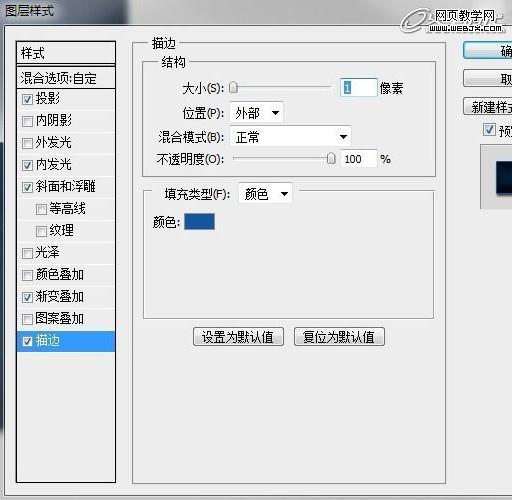Click the 不透明度 opacity slider handle
This screenshot has width=512, height=500.
point(331,159)
